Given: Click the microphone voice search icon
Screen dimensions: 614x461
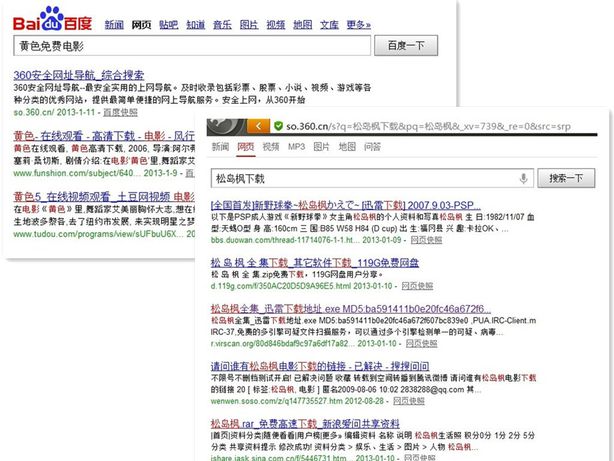Looking at the screenshot, I should [523, 179].
